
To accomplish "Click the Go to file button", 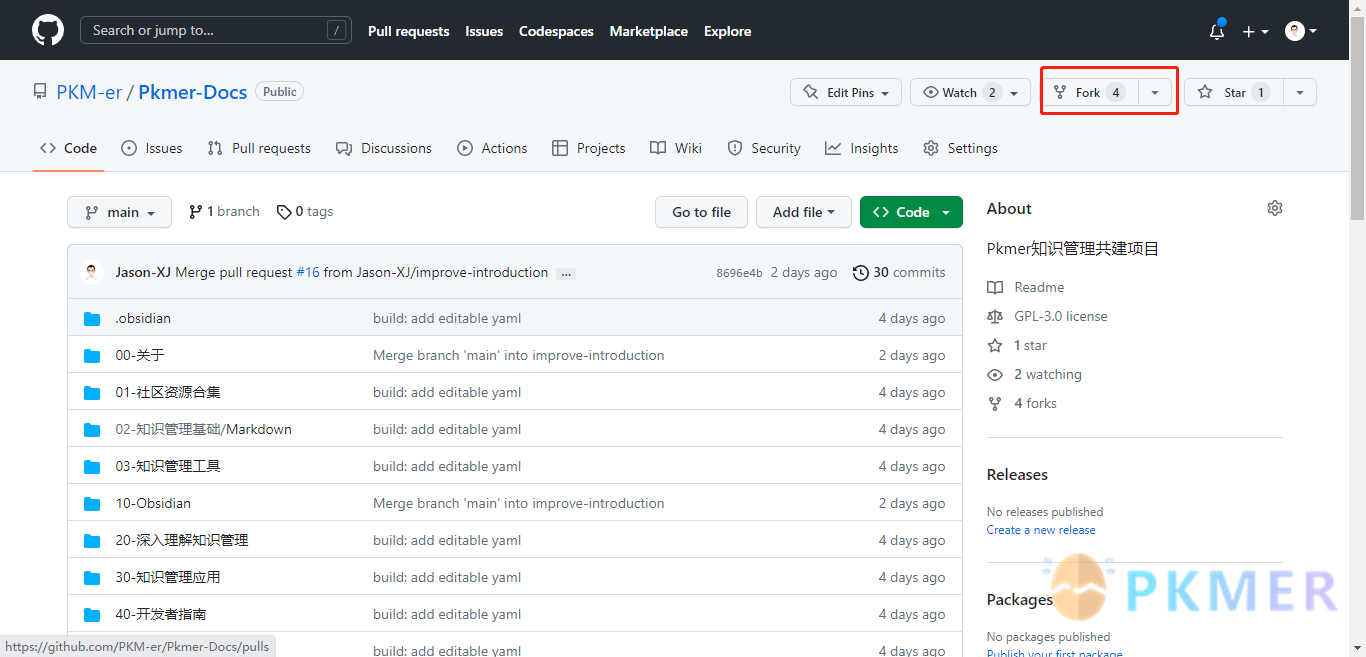I will tap(701, 212).
